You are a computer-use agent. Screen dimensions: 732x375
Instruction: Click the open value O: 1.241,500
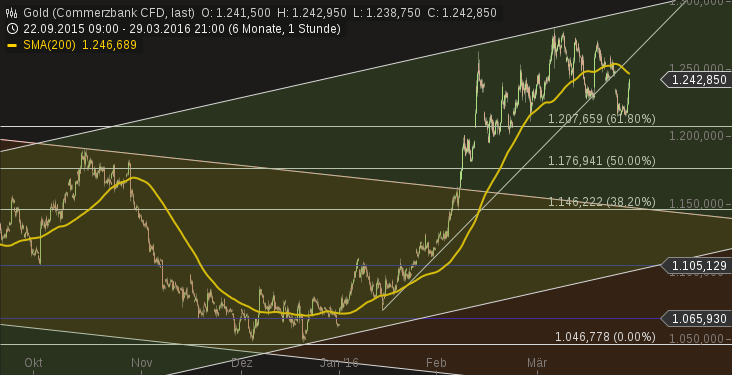click(236, 13)
